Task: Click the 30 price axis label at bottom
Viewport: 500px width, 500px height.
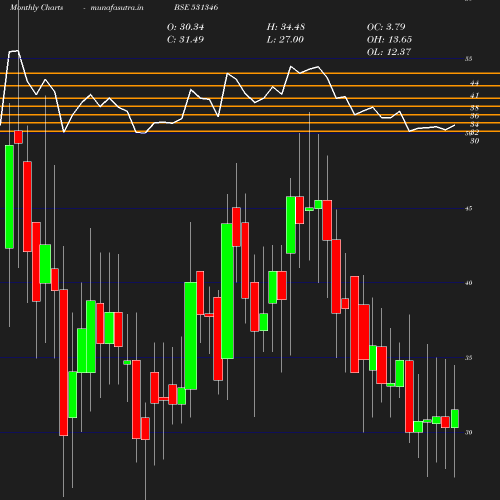Action: pyautogui.click(x=469, y=433)
